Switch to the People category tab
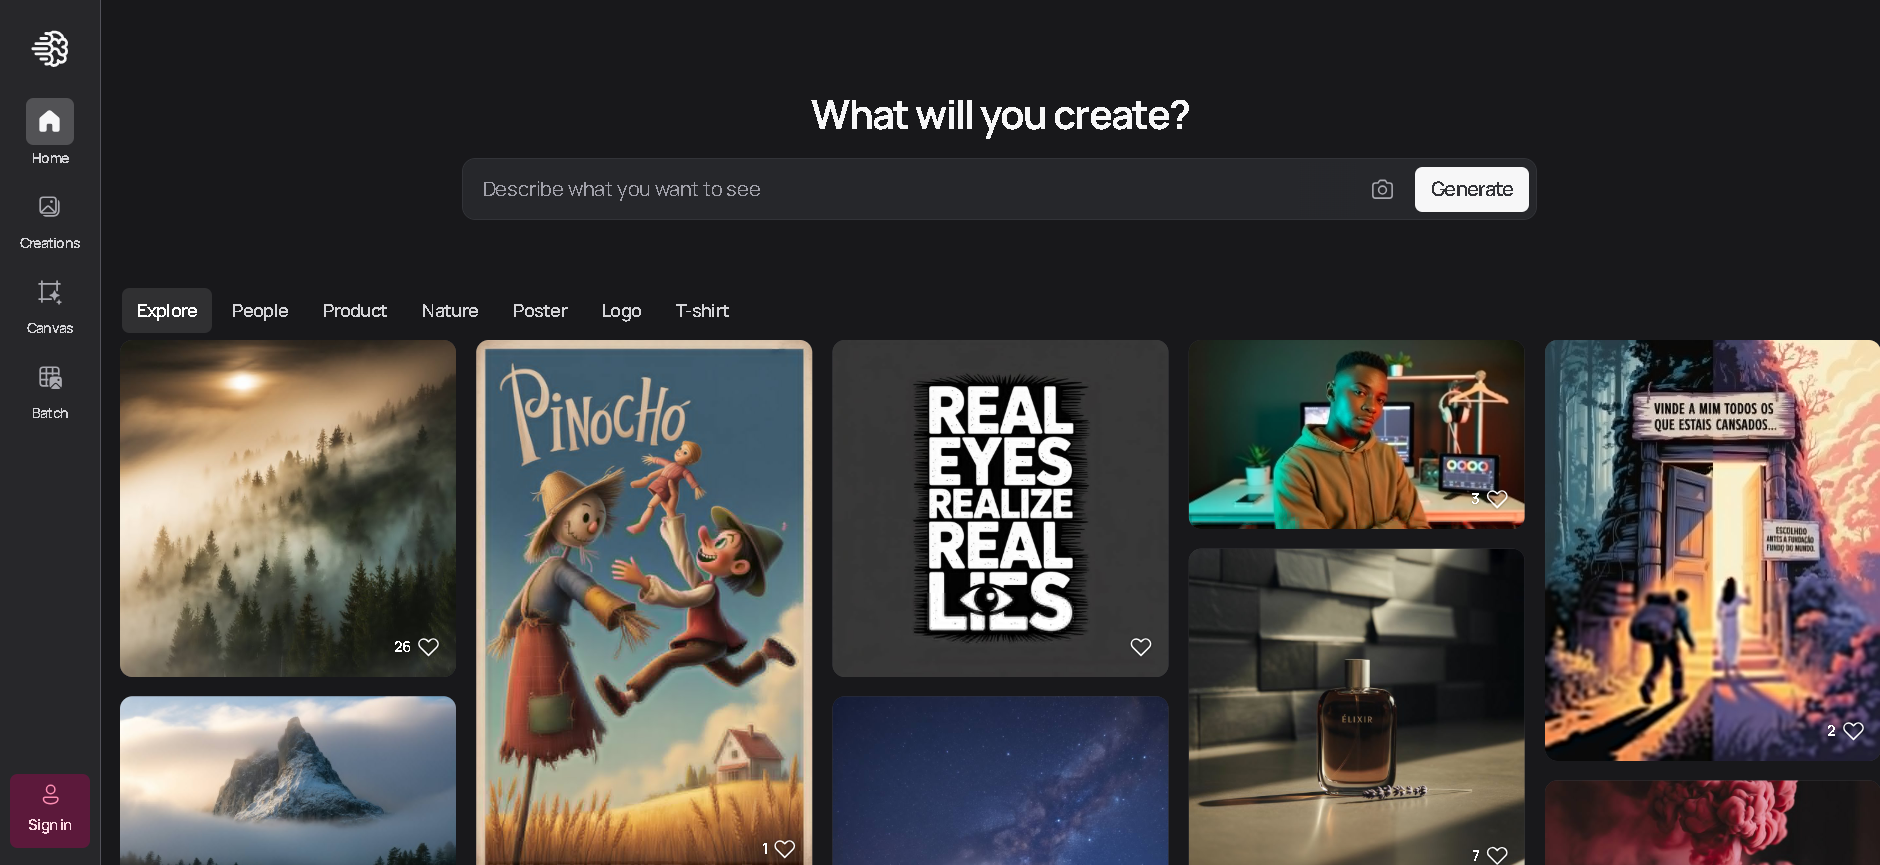 pos(260,311)
